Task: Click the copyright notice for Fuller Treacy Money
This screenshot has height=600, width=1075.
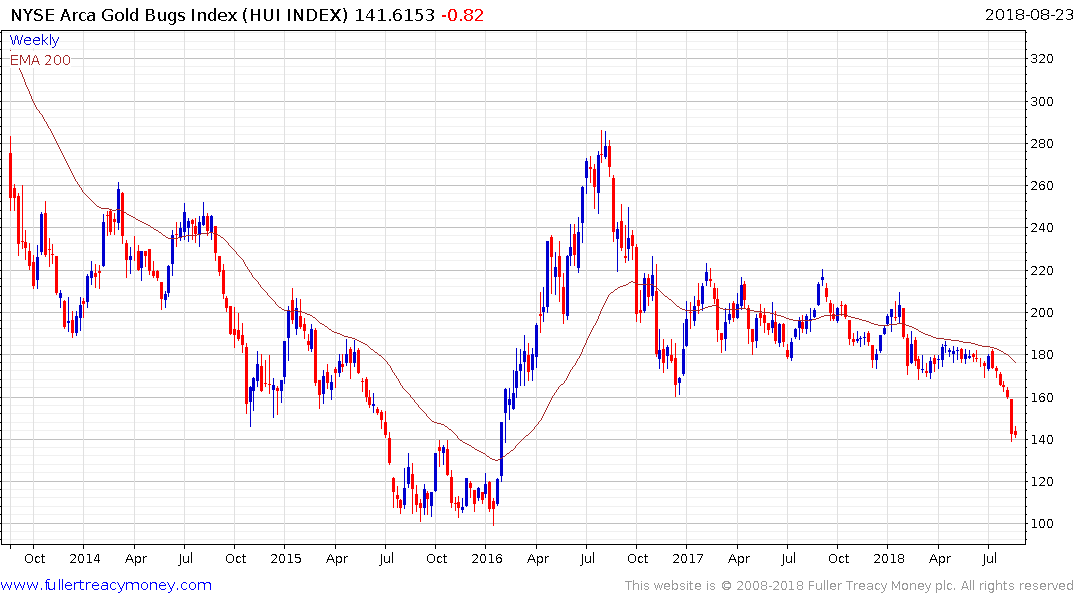Action: click(x=849, y=586)
